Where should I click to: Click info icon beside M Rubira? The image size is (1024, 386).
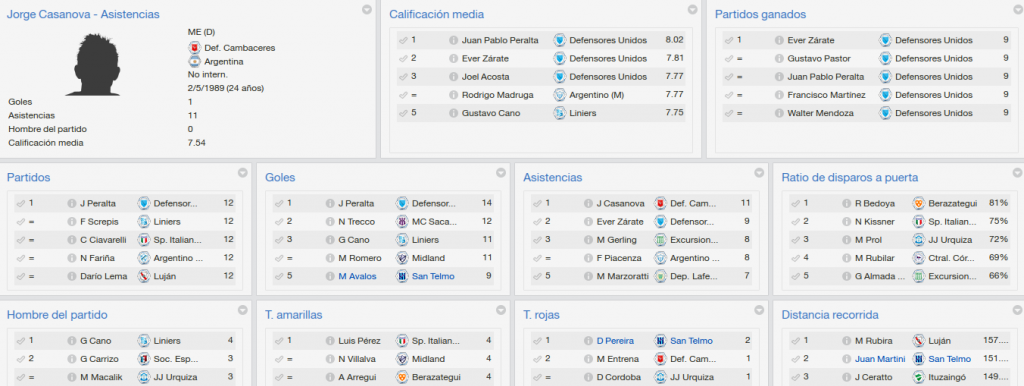[x=846, y=340]
